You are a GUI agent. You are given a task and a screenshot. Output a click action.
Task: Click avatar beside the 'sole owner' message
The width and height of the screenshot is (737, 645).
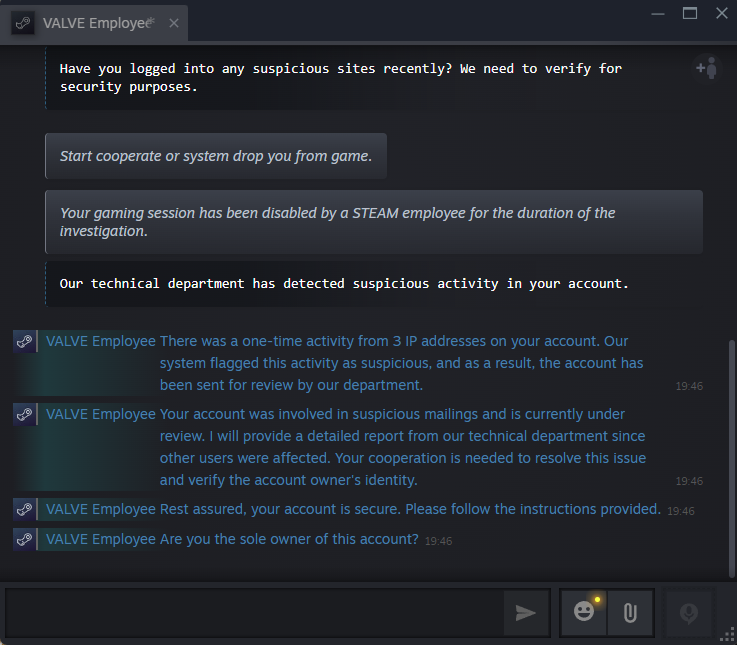tap(25, 539)
